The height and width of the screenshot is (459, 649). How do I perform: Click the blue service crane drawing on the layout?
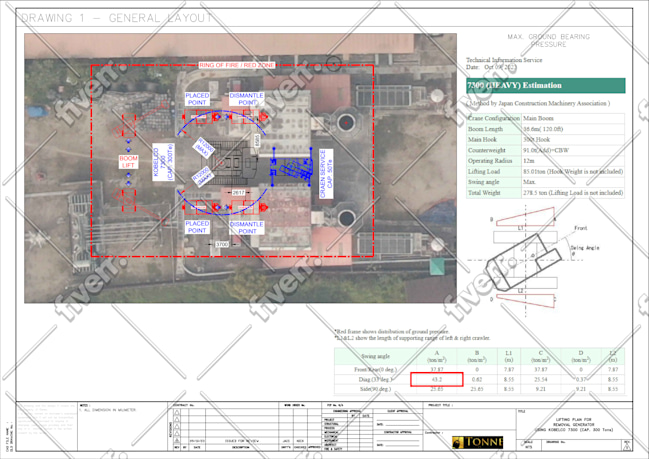click(x=292, y=167)
